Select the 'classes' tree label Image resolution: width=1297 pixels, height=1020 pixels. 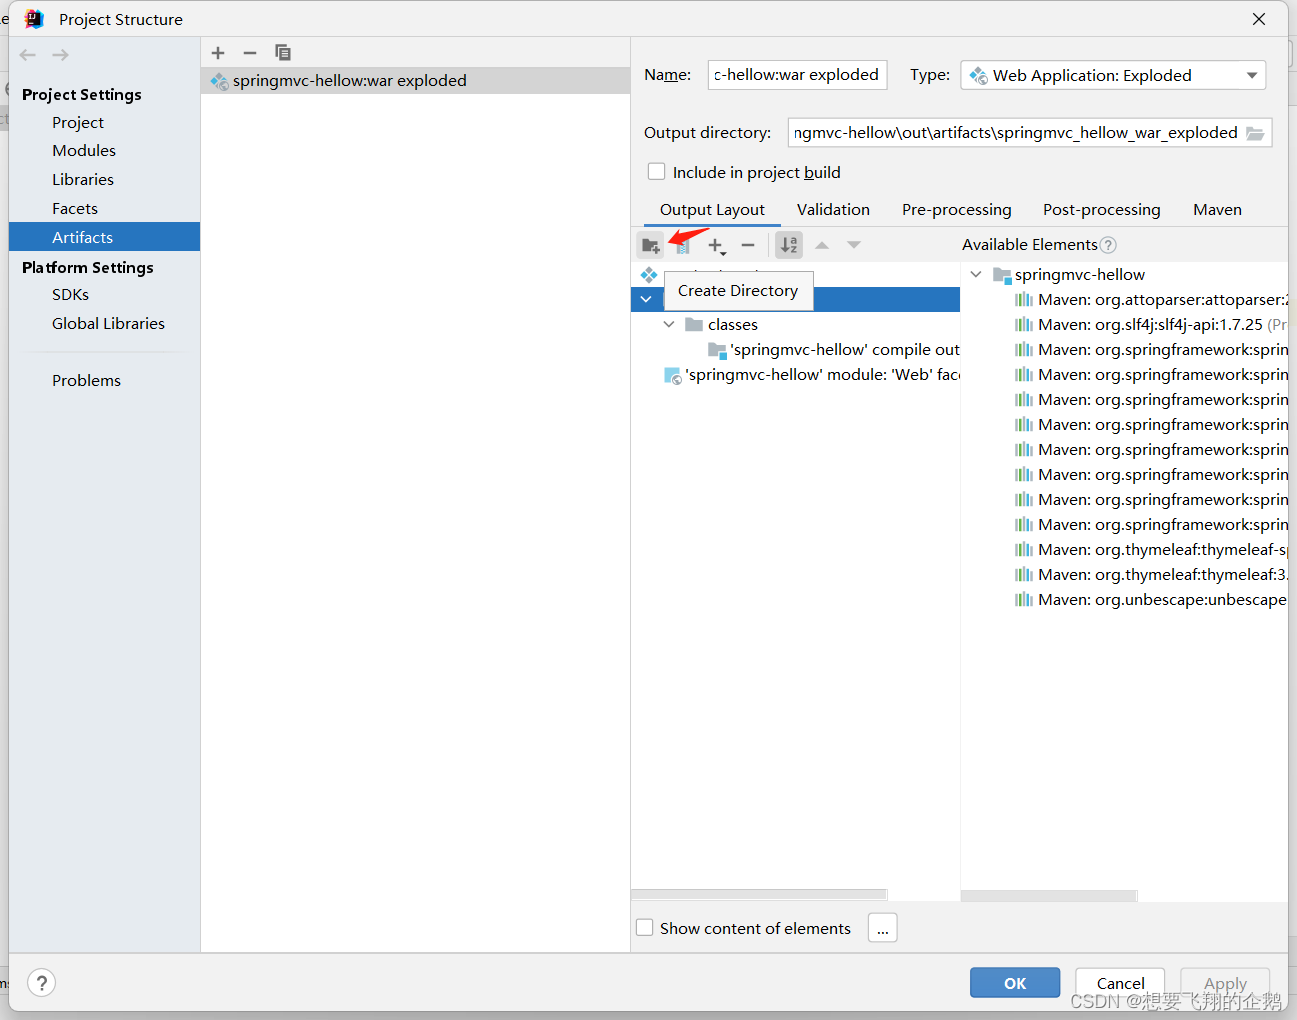click(x=733, y=325)
